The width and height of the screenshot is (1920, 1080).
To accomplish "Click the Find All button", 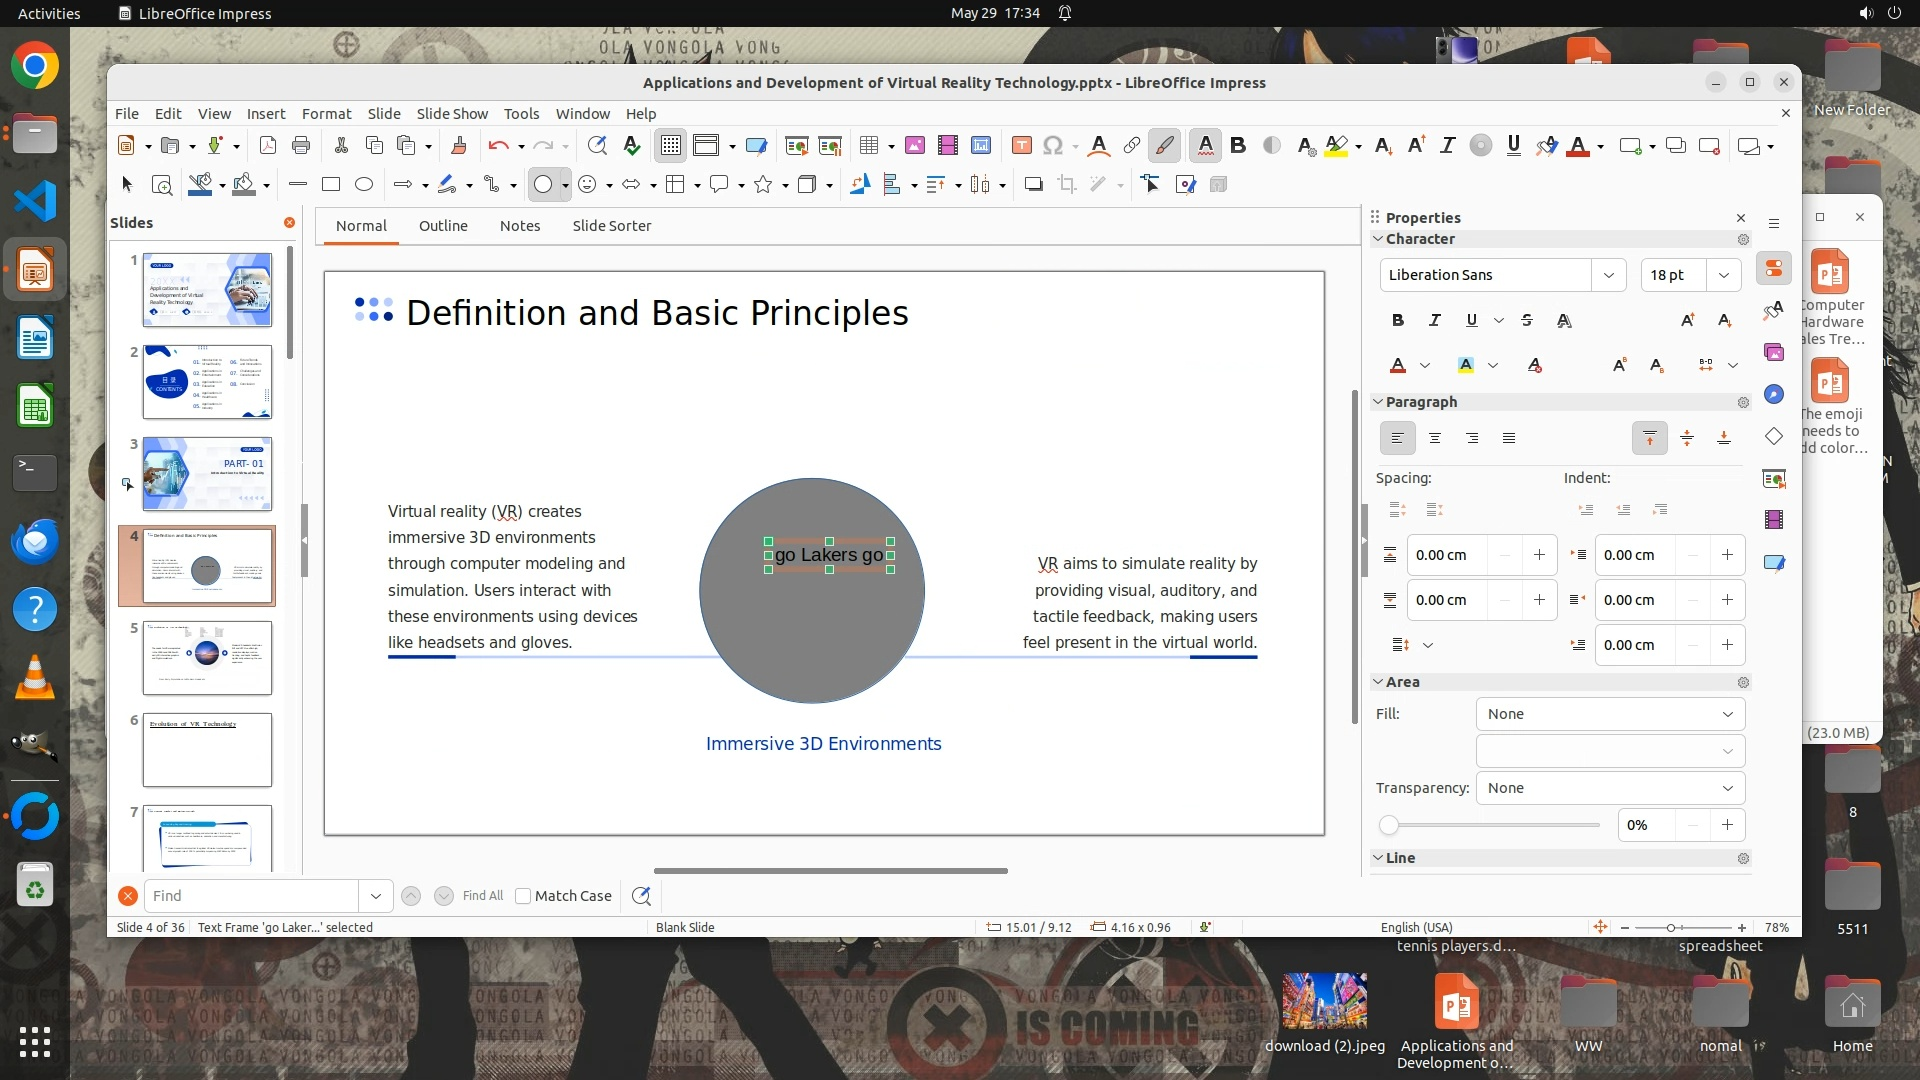I will tap(482, 896).
